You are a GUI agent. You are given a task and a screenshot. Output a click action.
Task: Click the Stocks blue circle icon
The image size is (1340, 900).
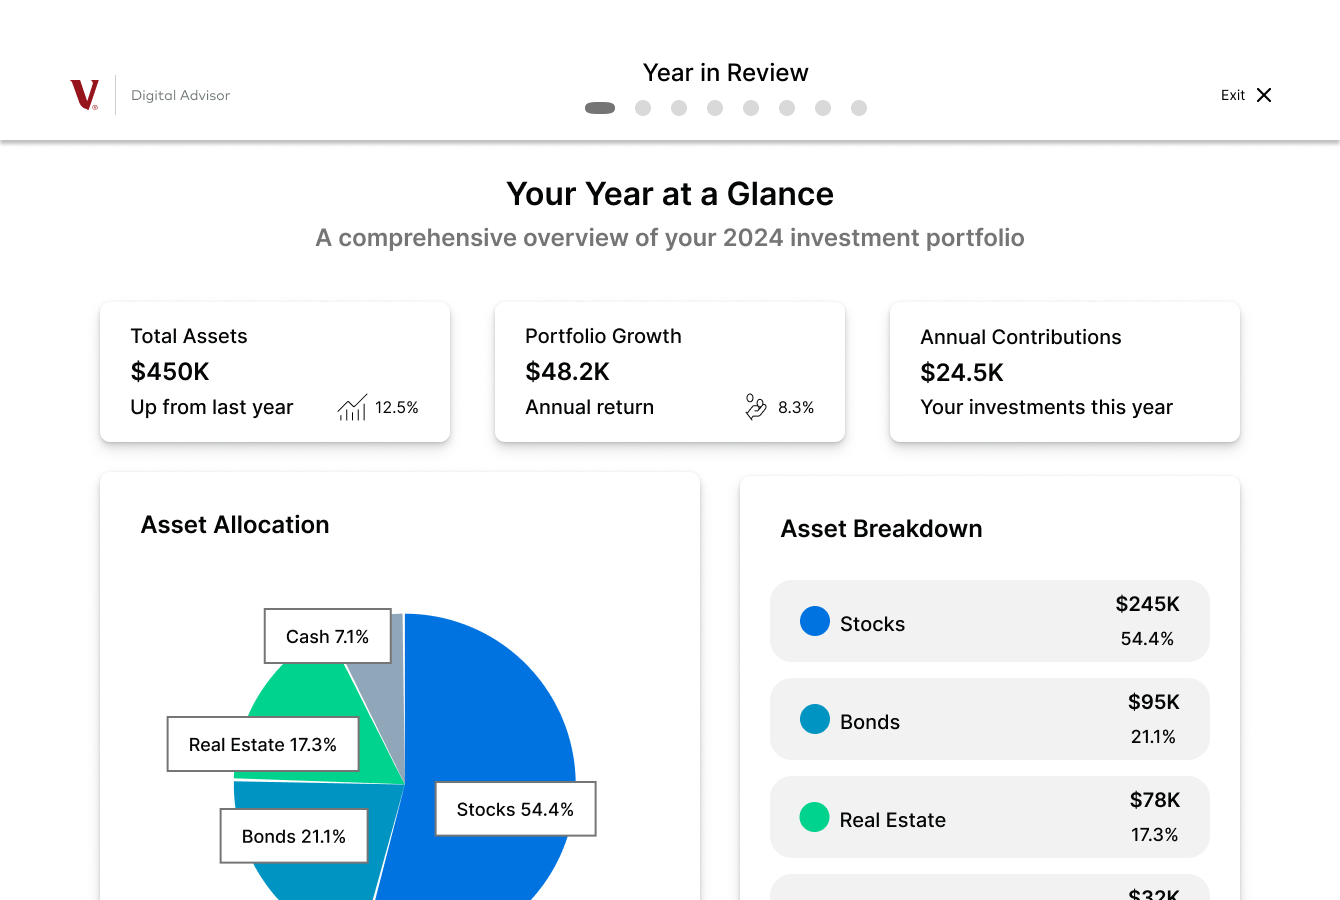[x=815, y=621]
